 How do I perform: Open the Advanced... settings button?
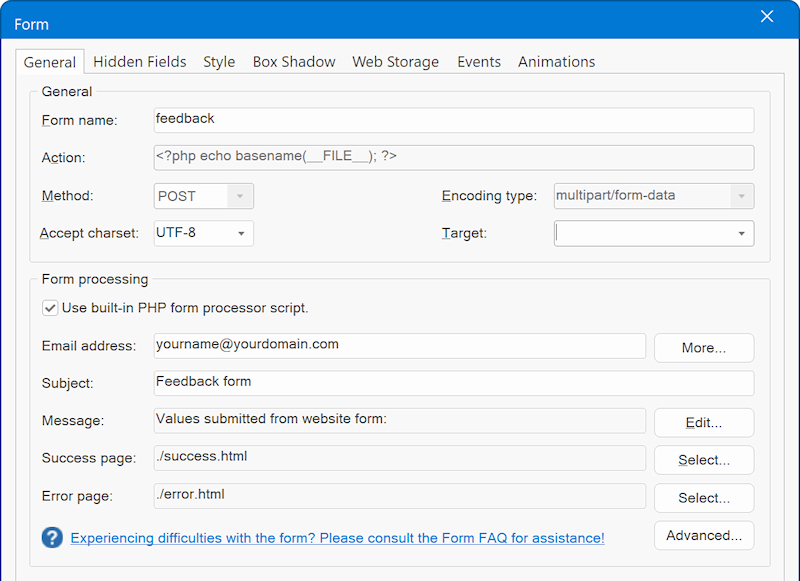[x=704, y=536]
